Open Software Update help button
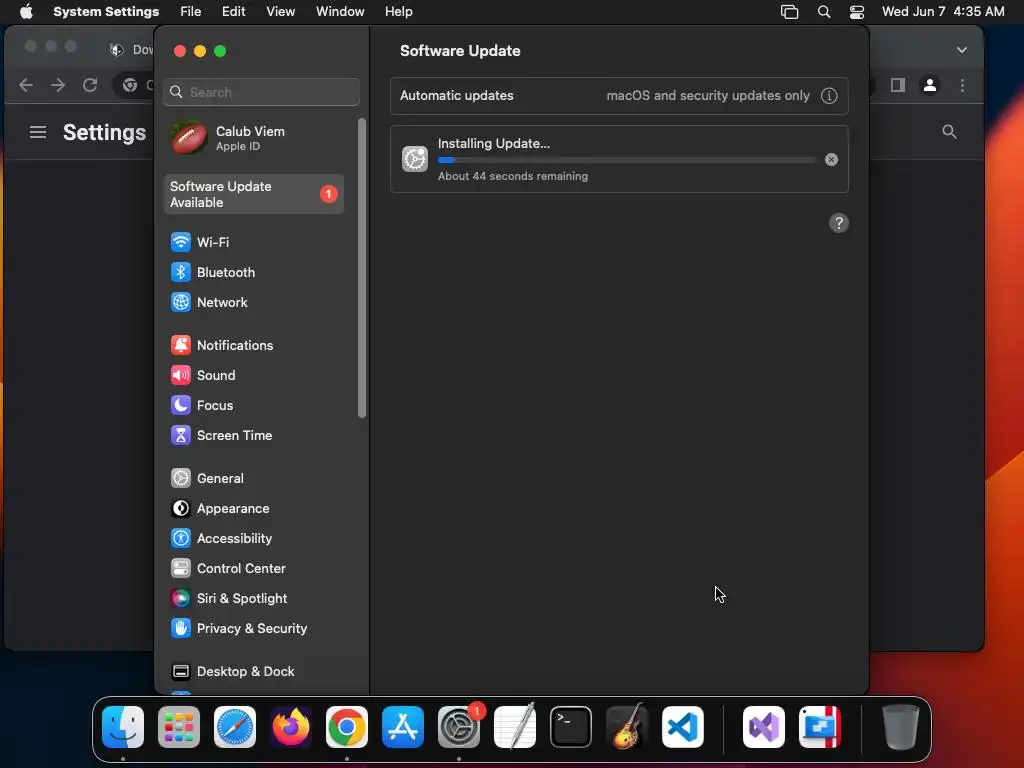 (839, 223)
